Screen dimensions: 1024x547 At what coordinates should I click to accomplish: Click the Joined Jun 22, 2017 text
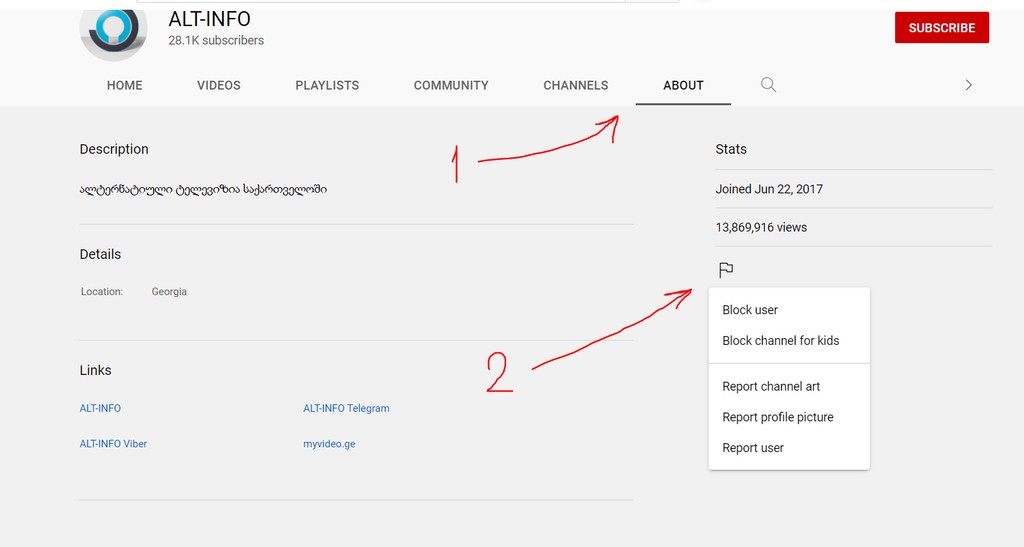click(769, 189)
